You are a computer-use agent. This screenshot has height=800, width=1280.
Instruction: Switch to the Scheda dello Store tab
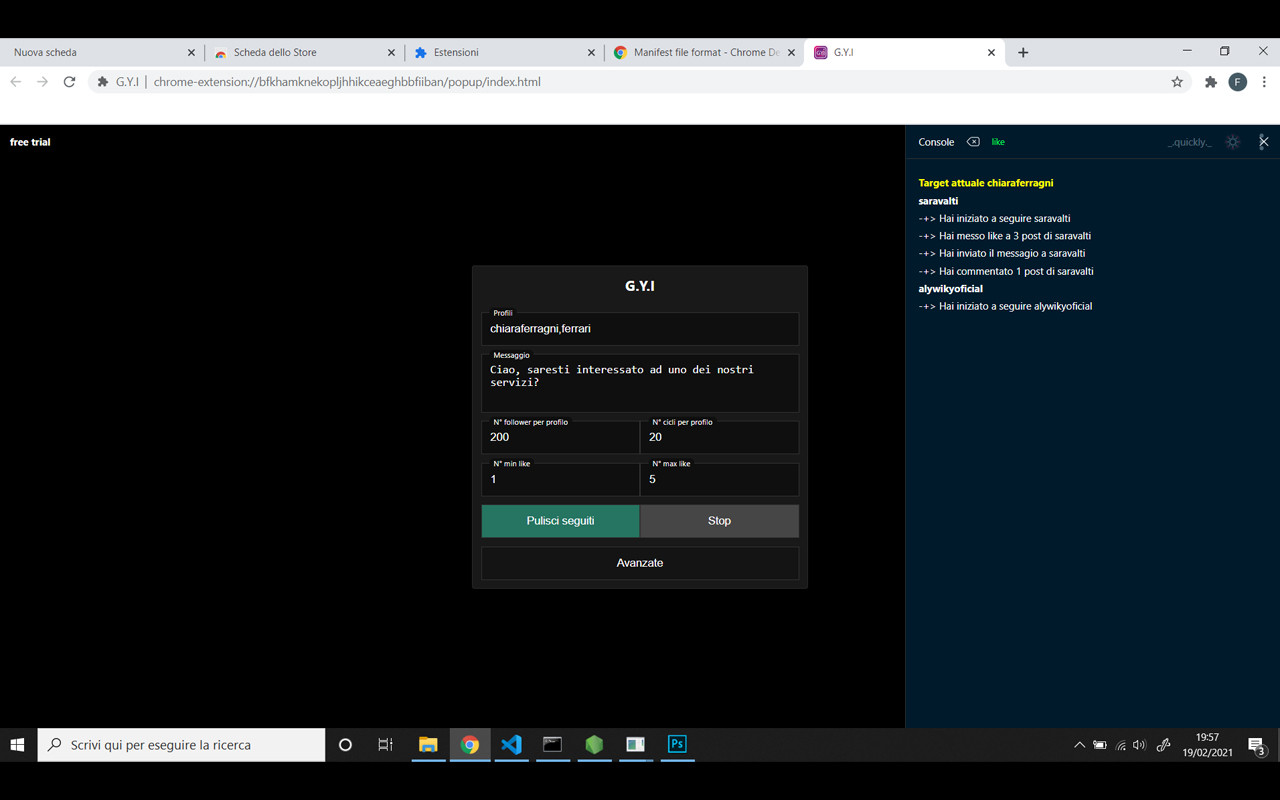point(300,52)
